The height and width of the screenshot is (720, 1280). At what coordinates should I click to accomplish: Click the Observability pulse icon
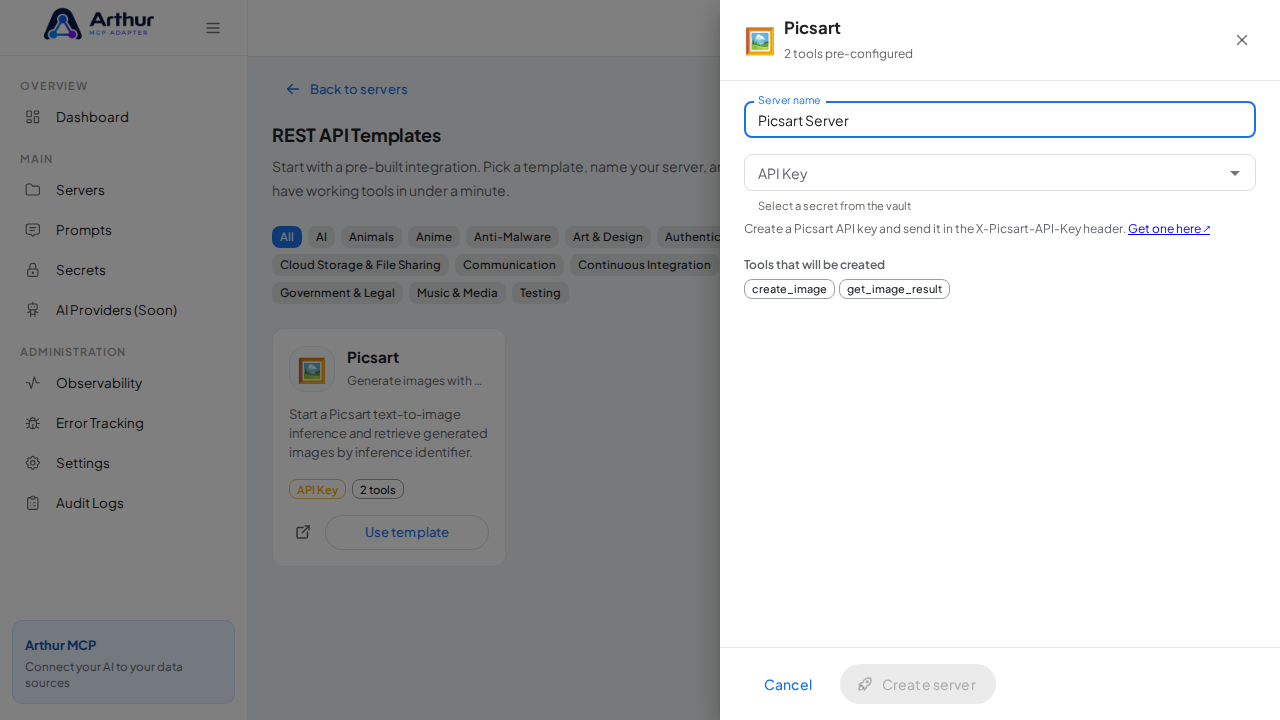pos(33,383)
